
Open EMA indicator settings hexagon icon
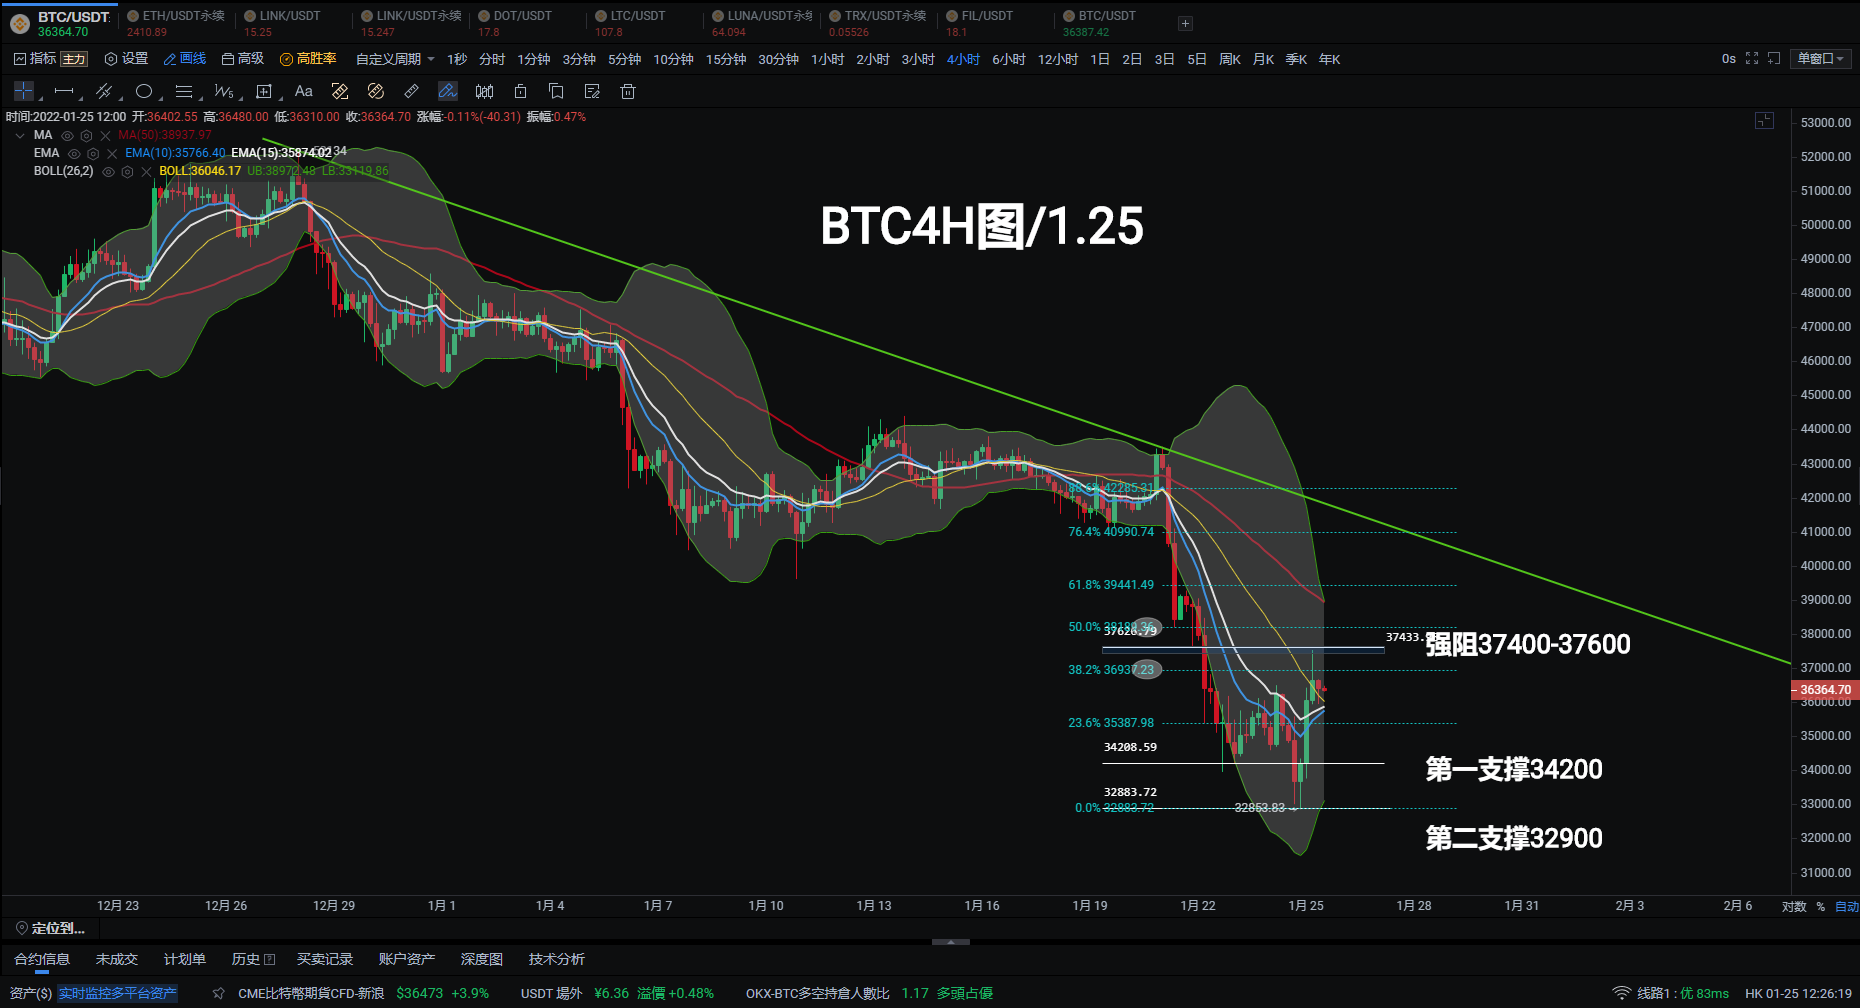[93, 154]
